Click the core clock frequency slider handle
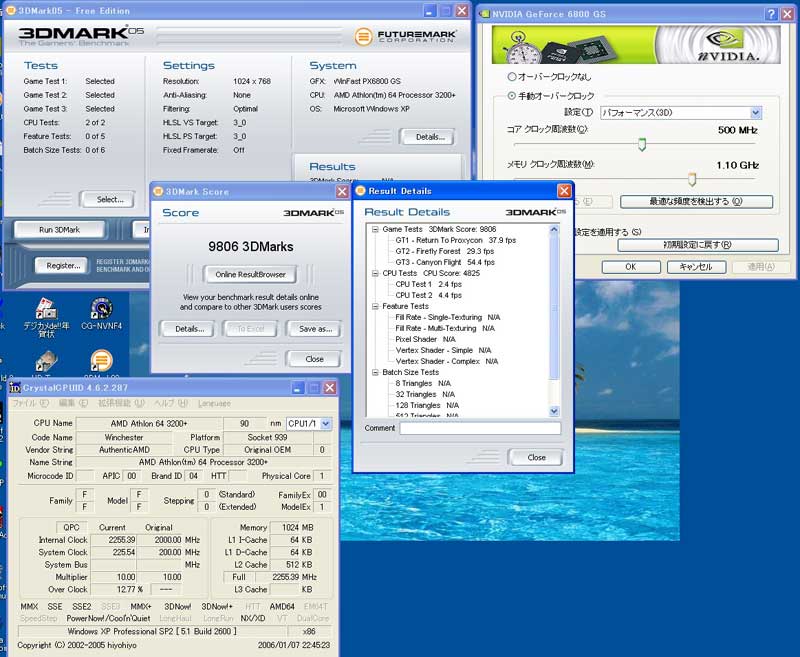 [642, 144]
